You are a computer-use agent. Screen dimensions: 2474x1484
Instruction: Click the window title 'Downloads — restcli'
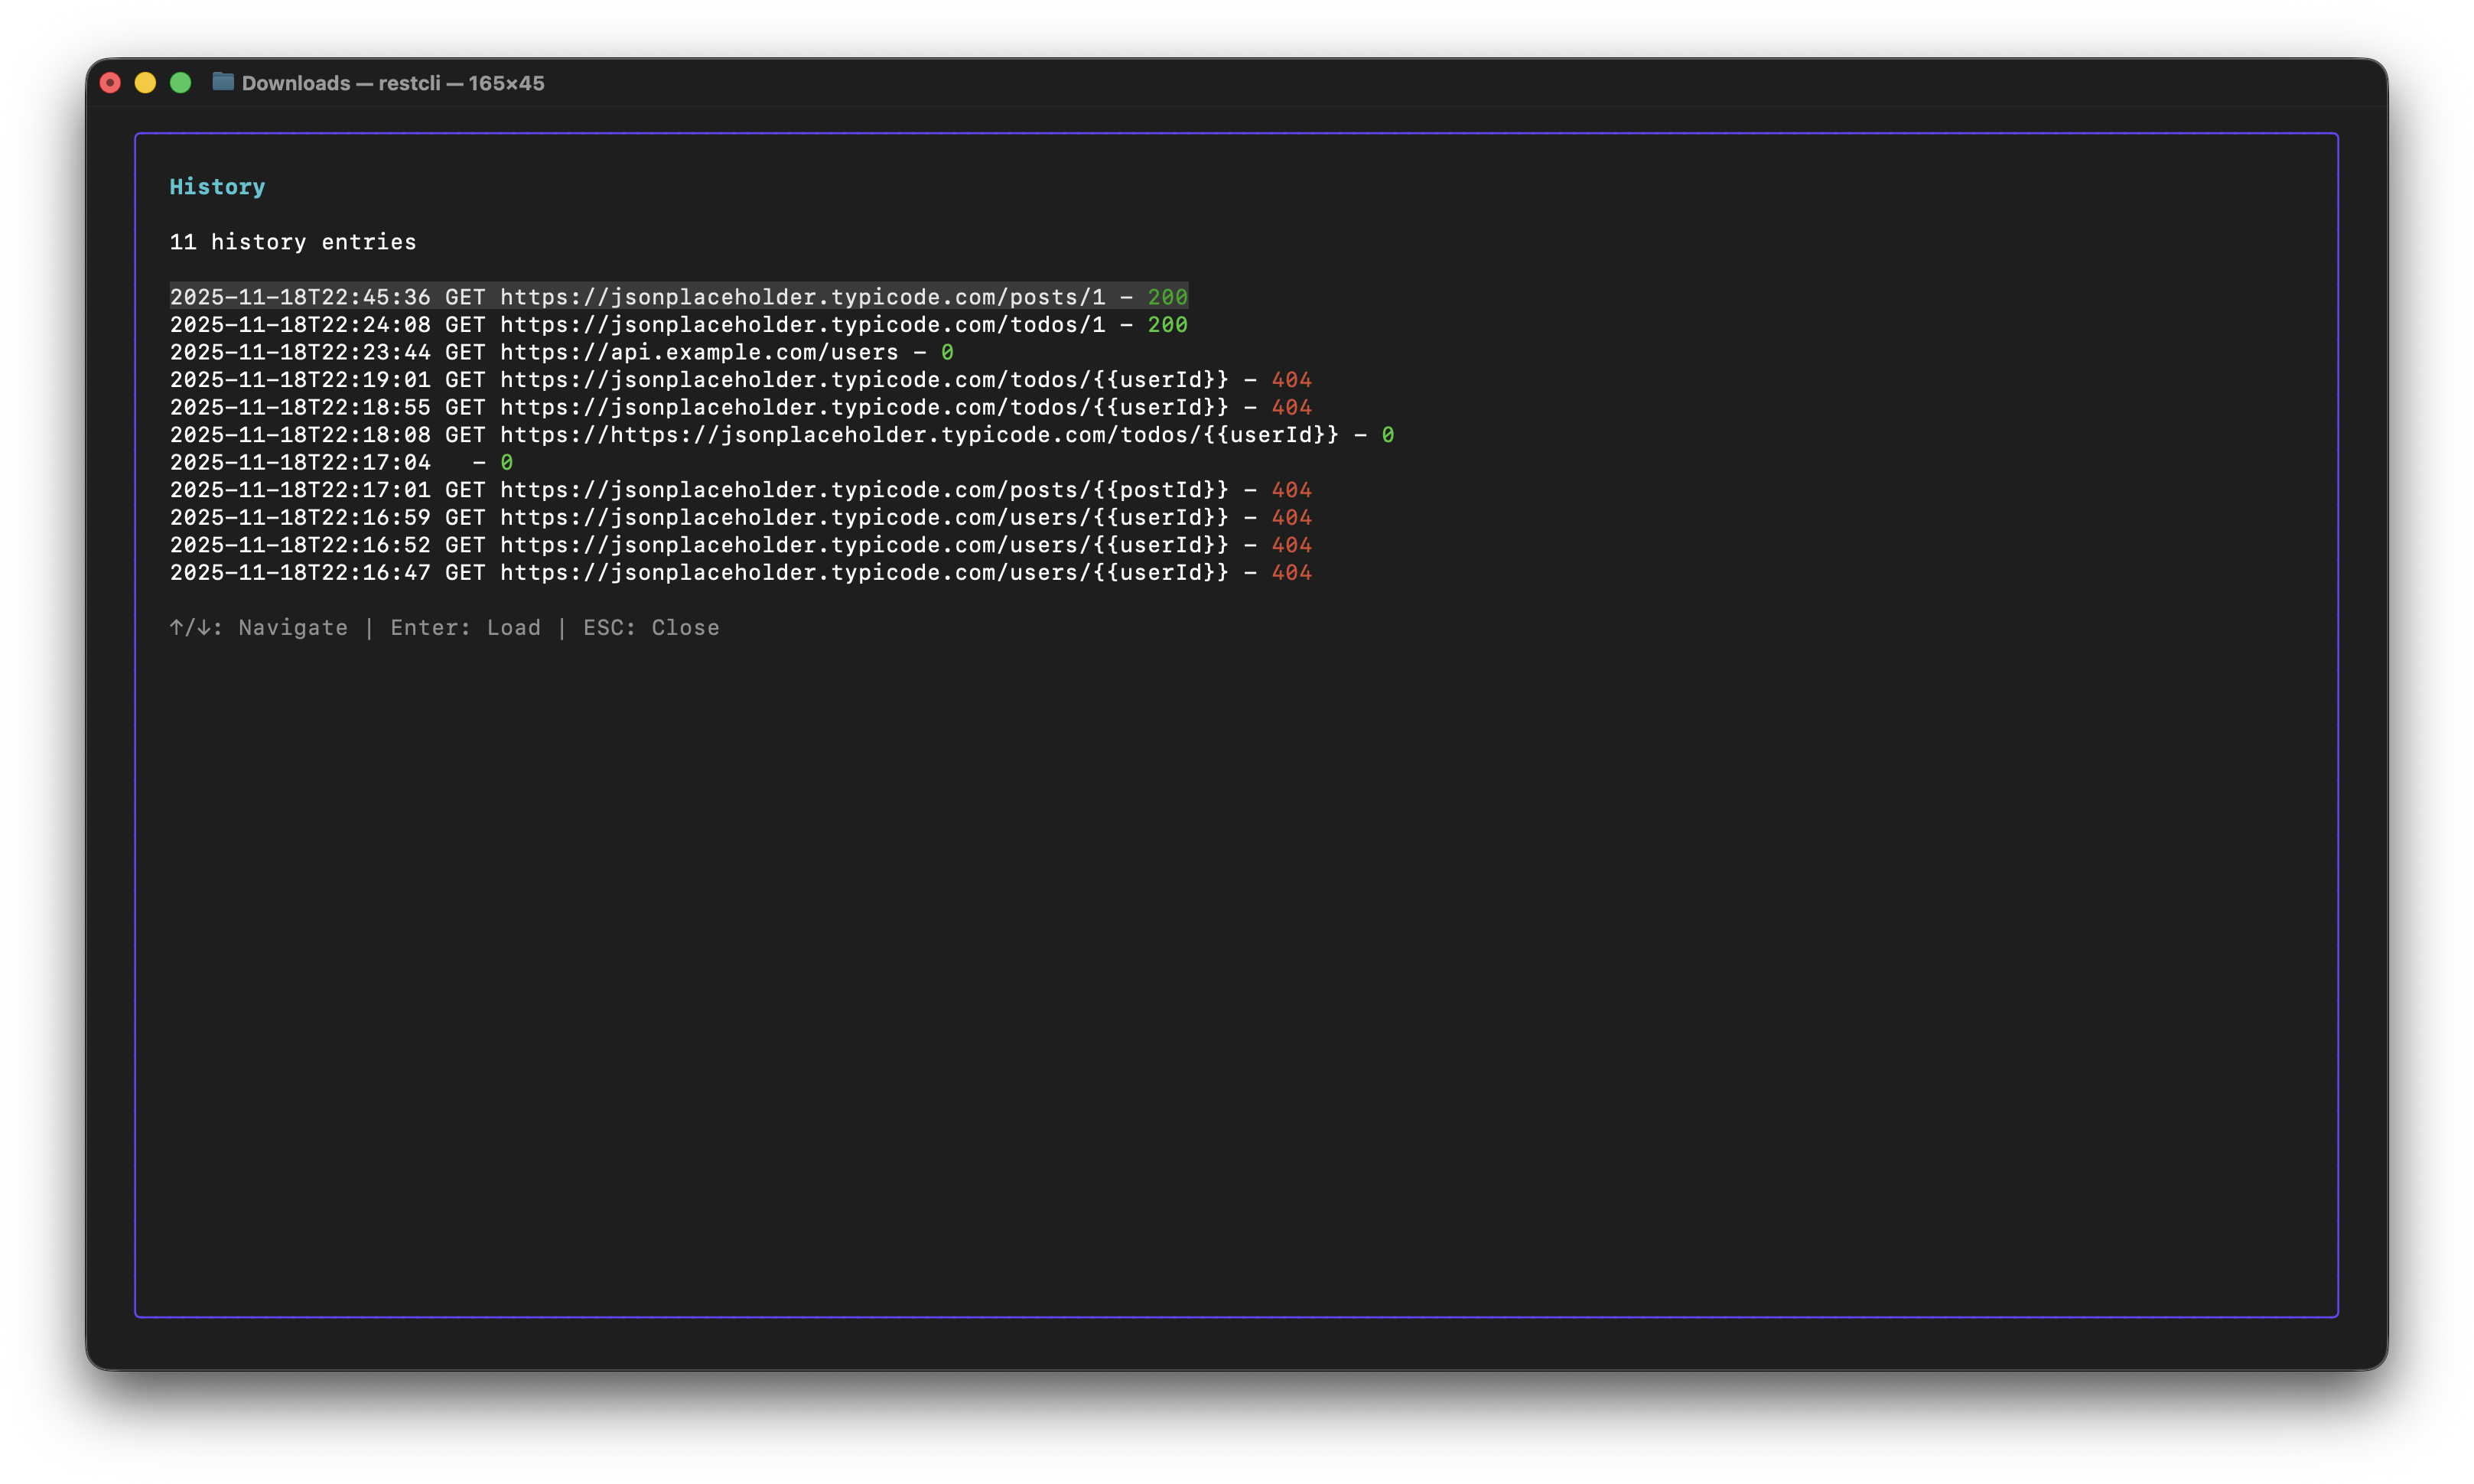[x=392, y=83]
